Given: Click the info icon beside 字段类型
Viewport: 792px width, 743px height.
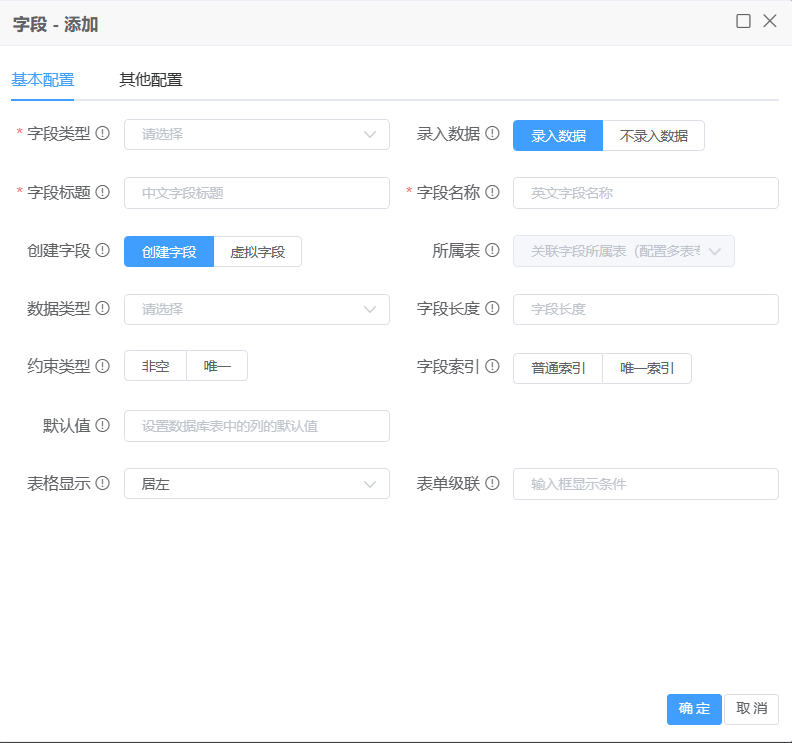Looking at the screenshot, I should tap(102, 134).
